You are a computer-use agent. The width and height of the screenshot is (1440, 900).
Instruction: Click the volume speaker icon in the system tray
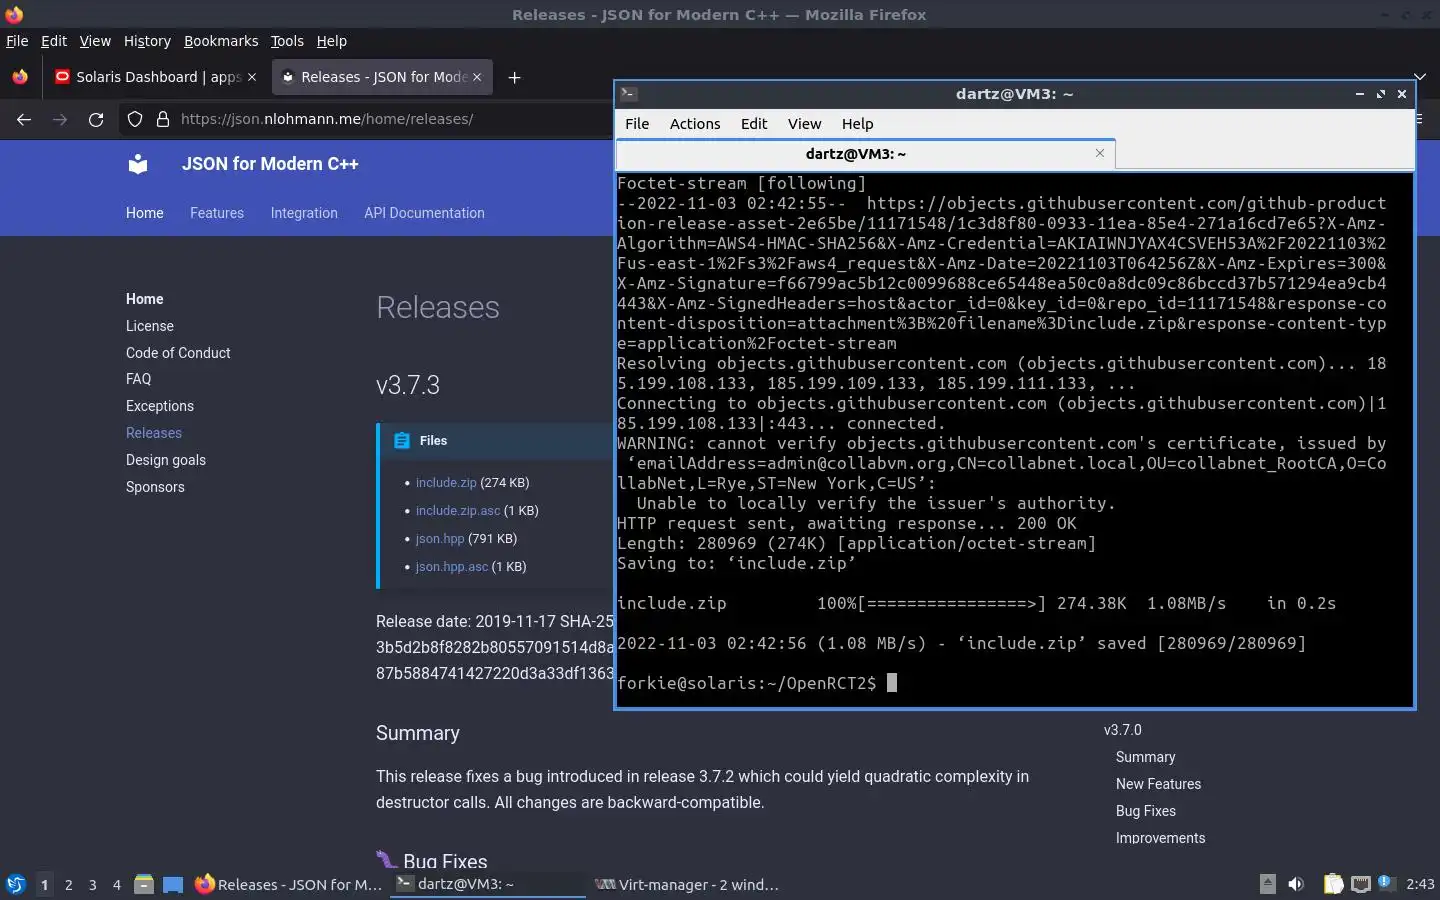pos(1296,884)
